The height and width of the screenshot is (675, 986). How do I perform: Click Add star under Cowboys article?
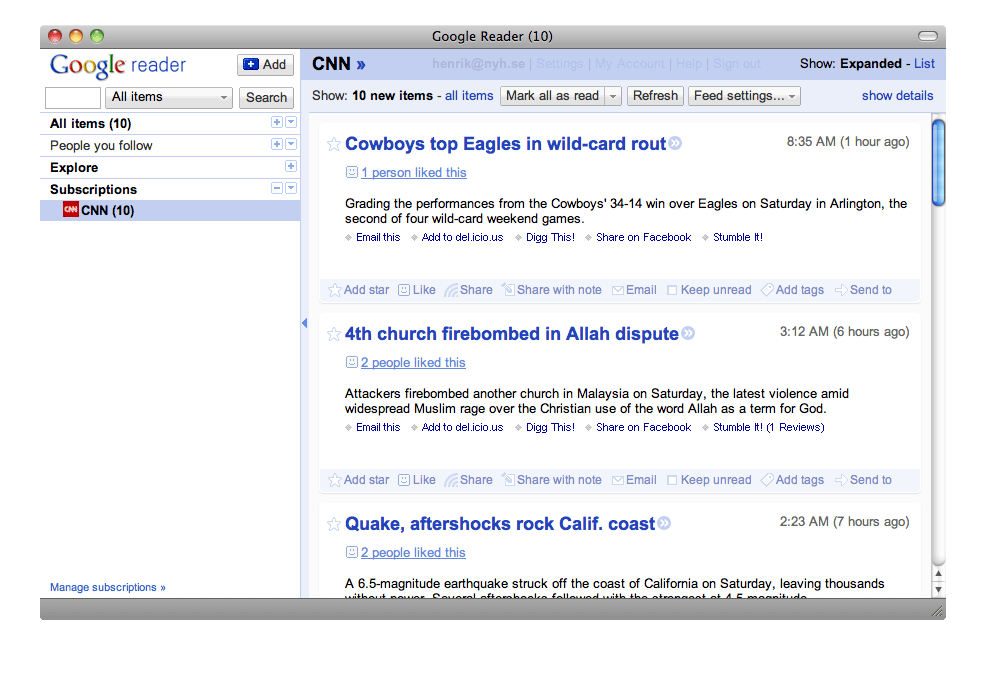point(359,290)
